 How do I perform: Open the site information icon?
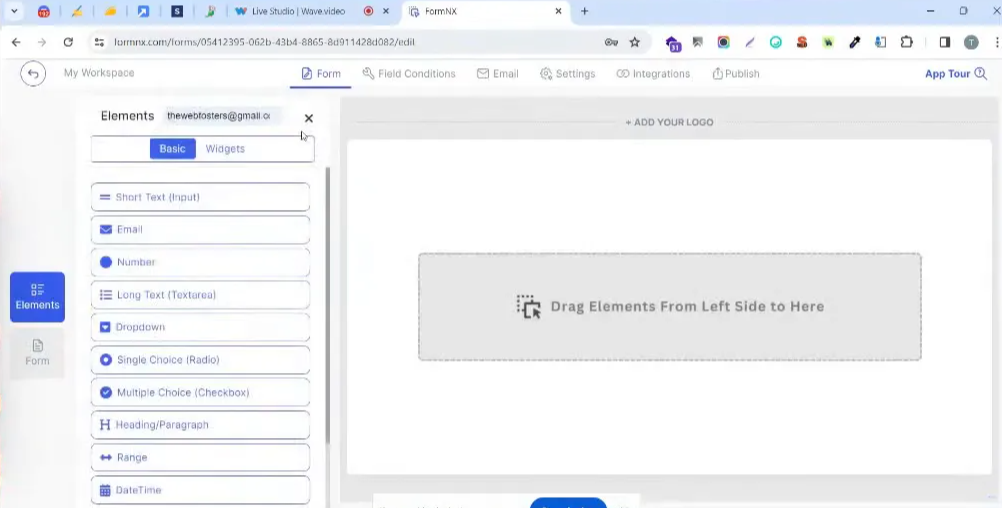pos(99,42)
